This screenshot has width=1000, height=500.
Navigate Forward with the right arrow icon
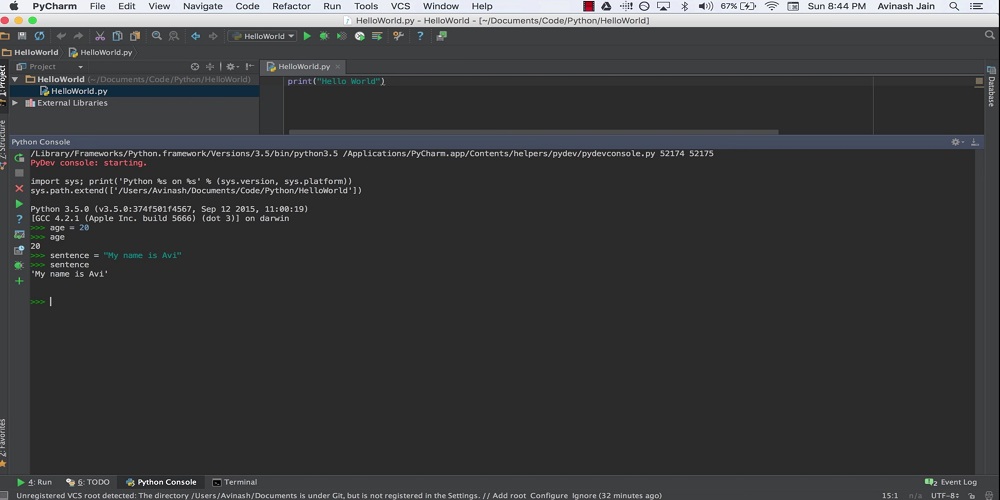(213, 36)
